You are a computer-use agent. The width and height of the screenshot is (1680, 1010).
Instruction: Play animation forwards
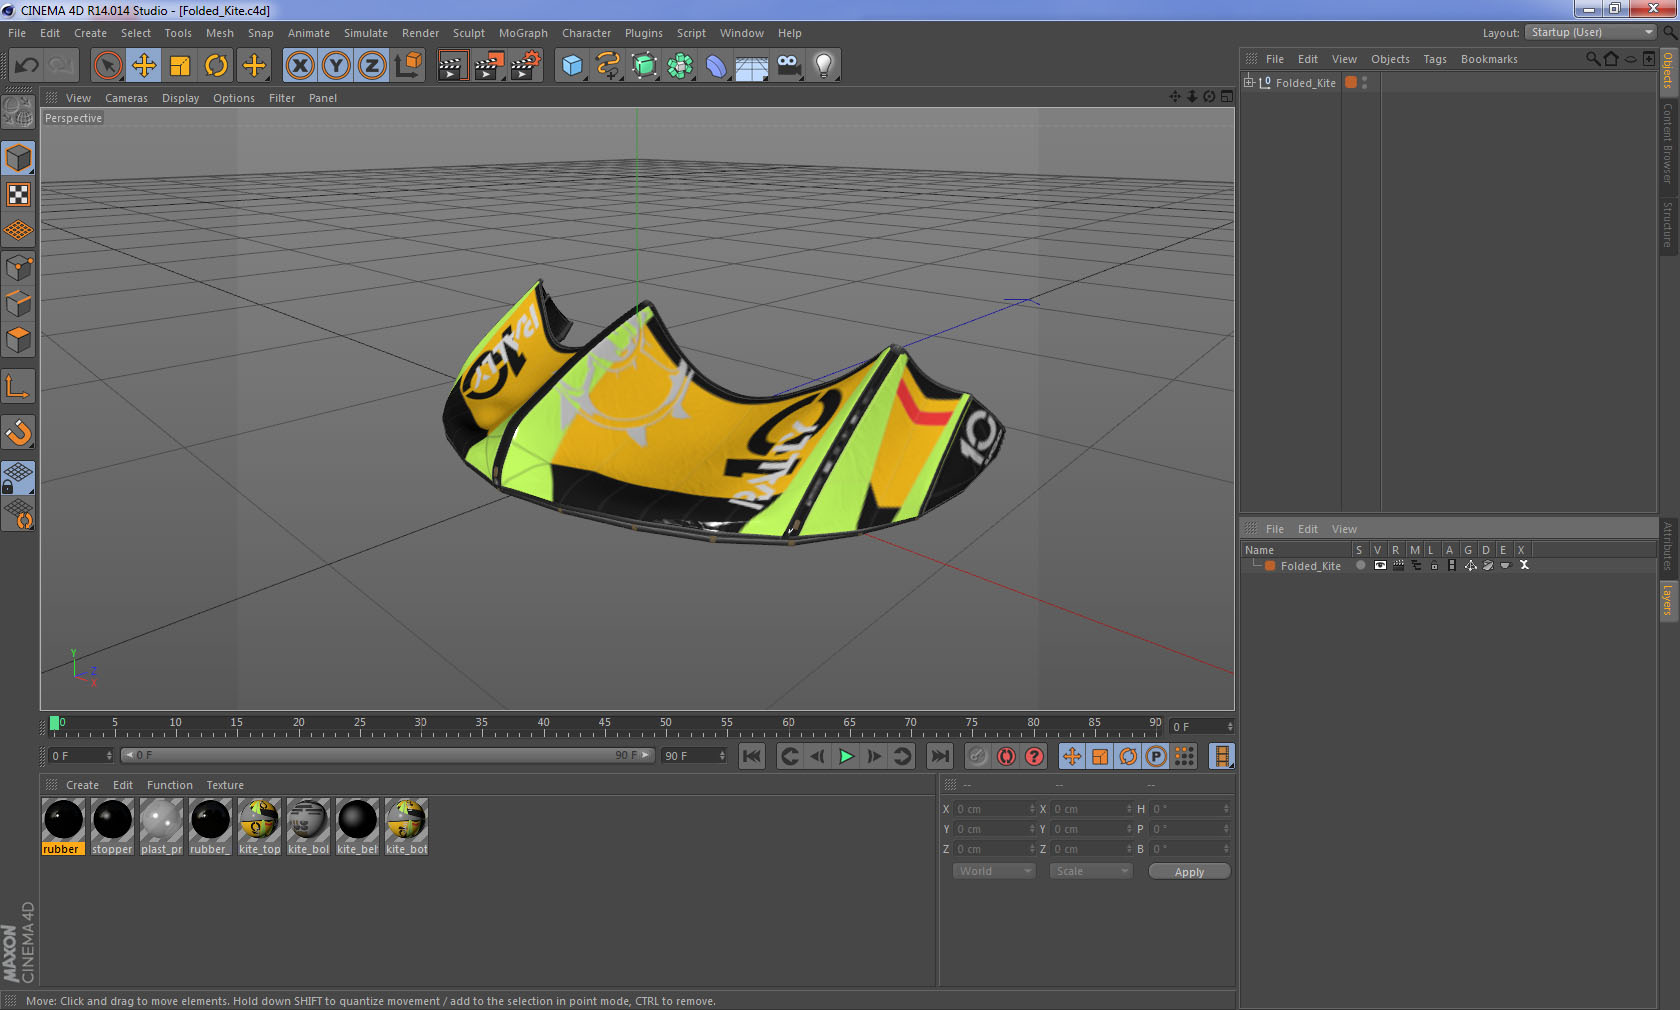coord(846,756)
